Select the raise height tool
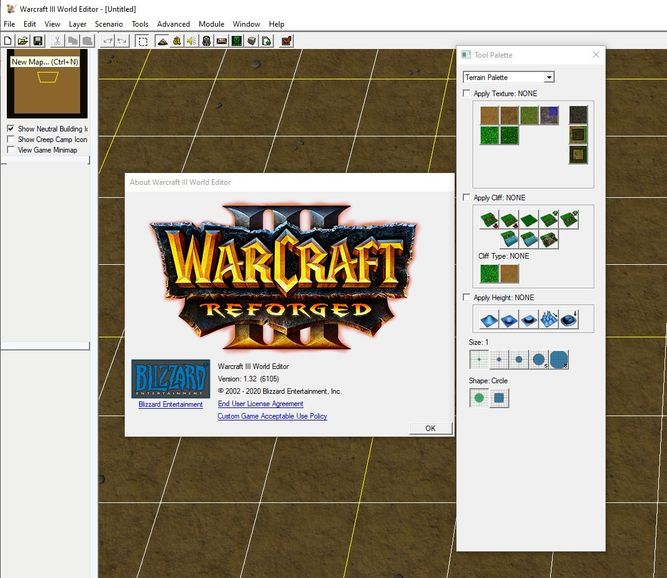Viewport: 667px width, 578px height. (489, 319)
